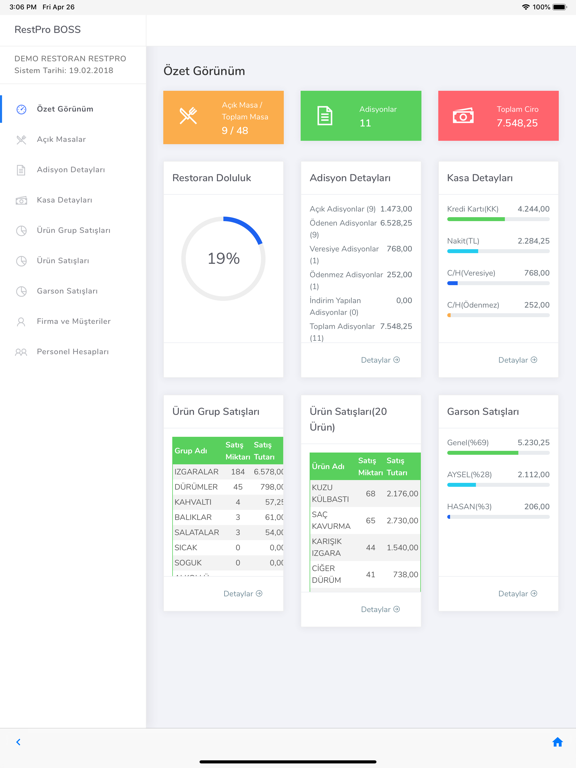Click the Adisyon Detayları document sidebar icon

tap(21, 170)
